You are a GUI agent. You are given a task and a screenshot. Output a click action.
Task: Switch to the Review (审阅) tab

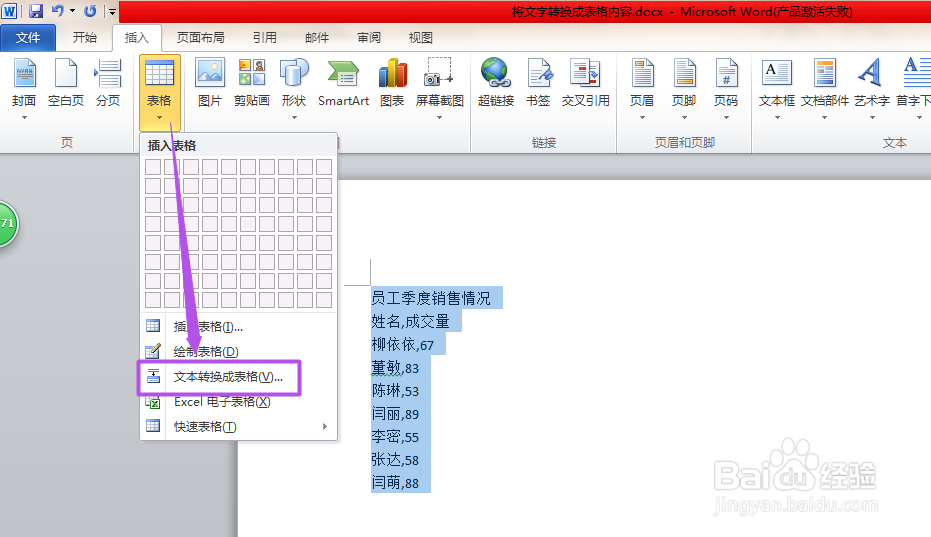pyautogui.click(x=369, y=38)
